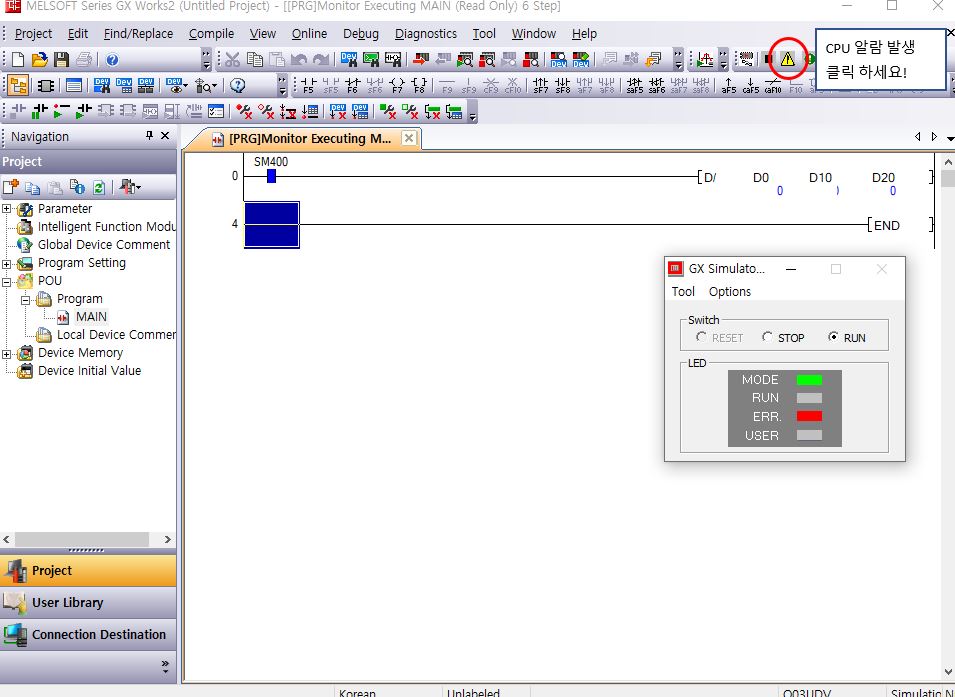
Task: Select the SM400 contact in ladder
Action: pos(271,176)
